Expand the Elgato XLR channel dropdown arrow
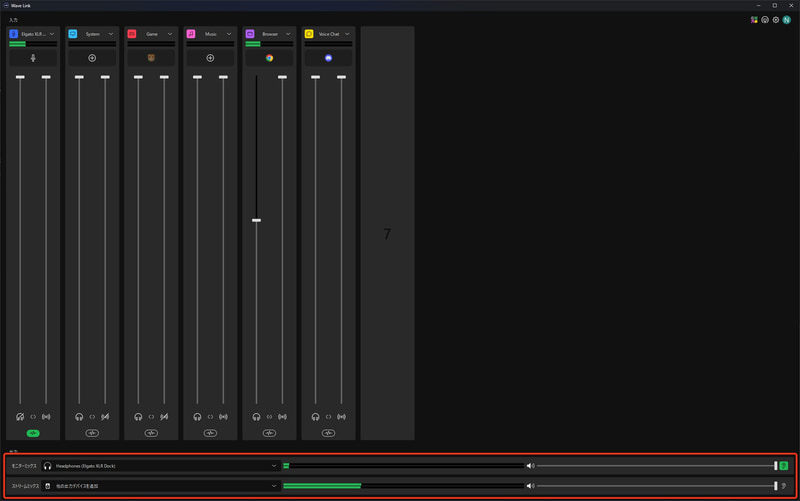The width and height of the screenshot is (800, 501). tap(52, 34)
